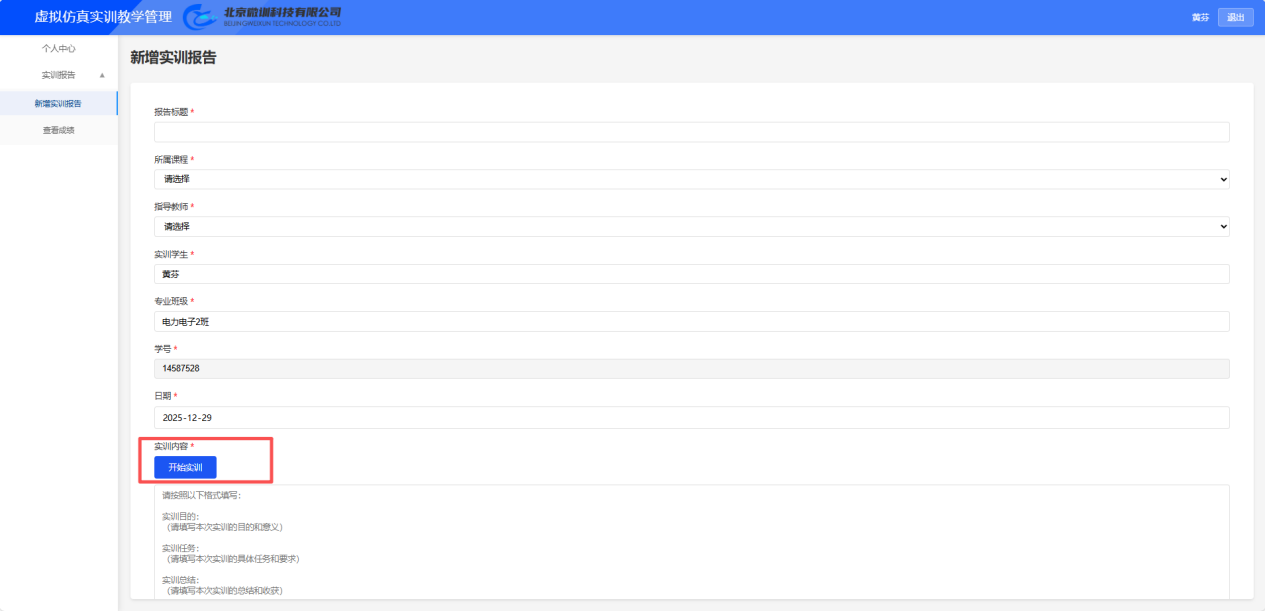
Task: Click the 实训报告 sidebar menu label
Action: [x=58, y=75]
